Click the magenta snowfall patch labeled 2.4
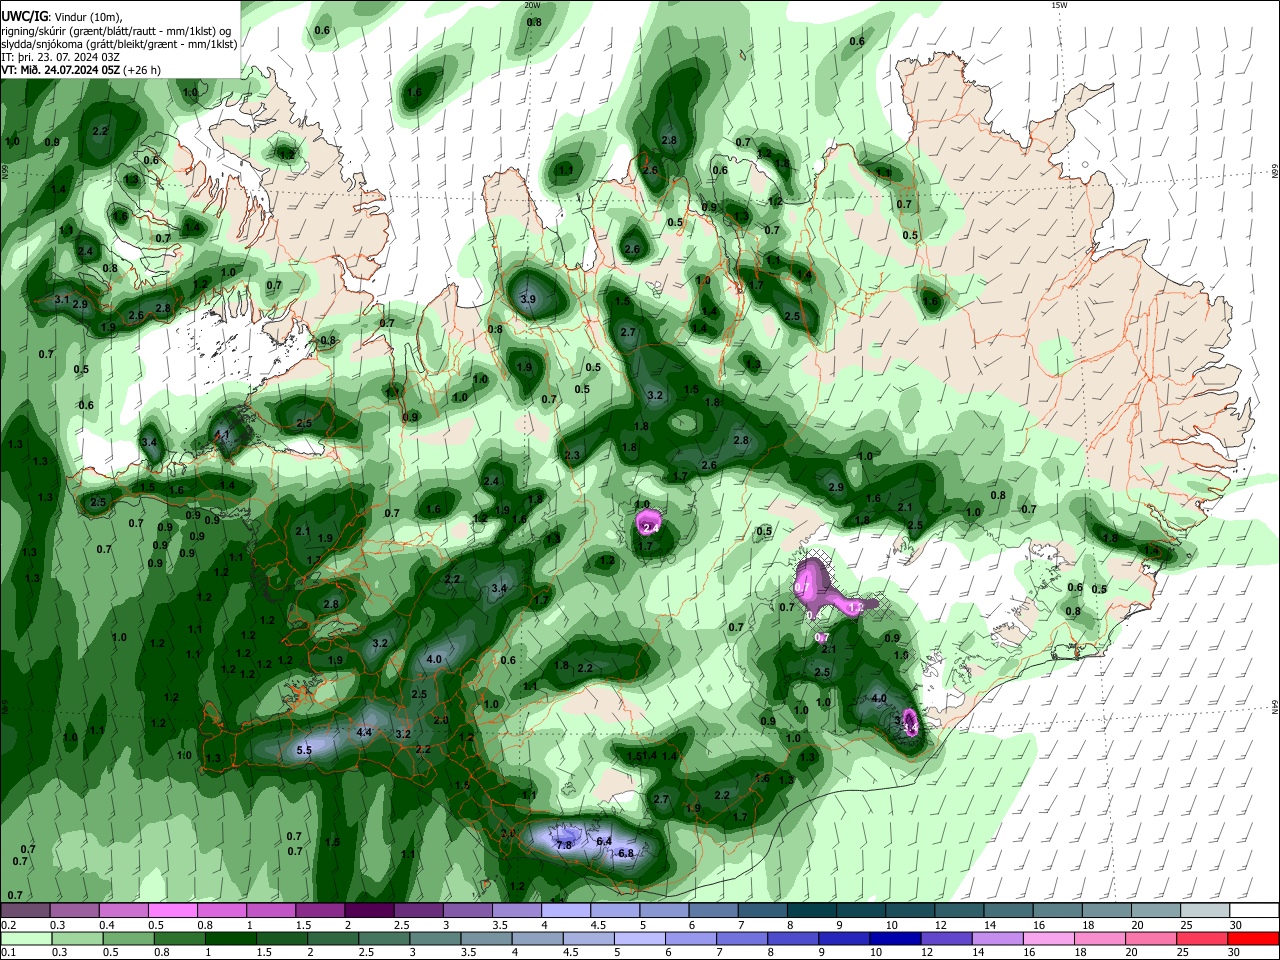Image resolution: width=1280 pixels, height=960 pixels. [x=650, y=523]
